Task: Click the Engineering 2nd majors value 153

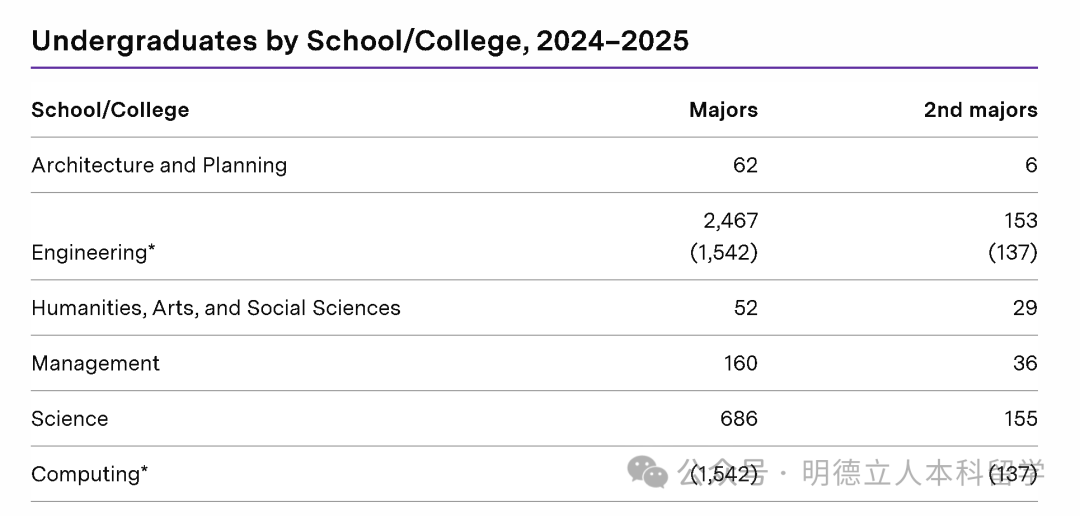Action: pyautogui.click(x=1021, y=221)
